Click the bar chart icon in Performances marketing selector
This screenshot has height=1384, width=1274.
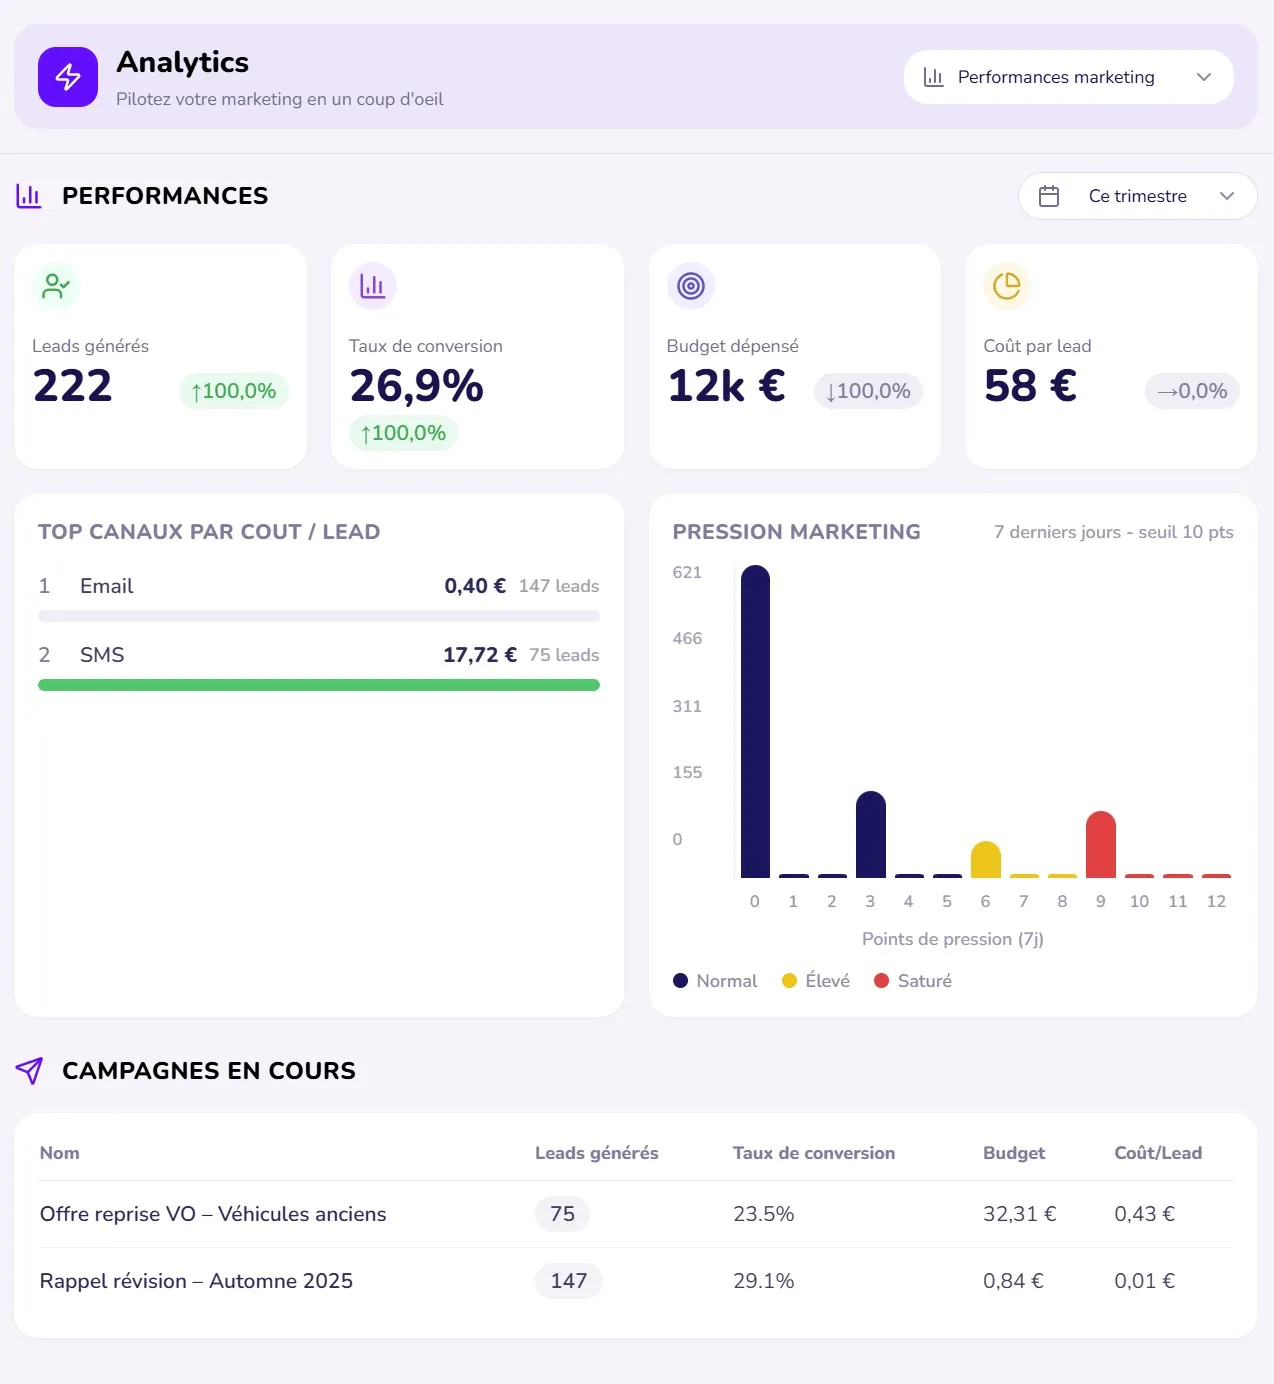pyautogui.click(x=933, y=77)
